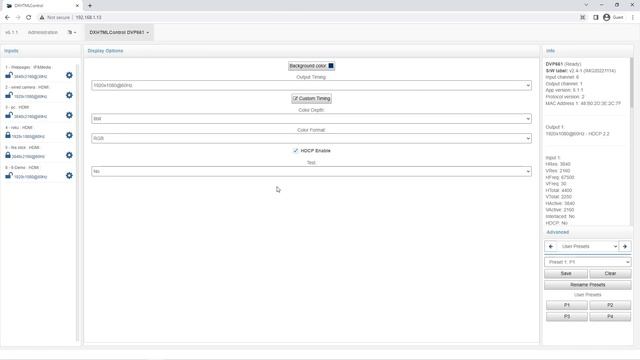Uncheck the HDCP Enable checkbox
Image resolution: width=640 pixels, height=360 pixels.
(x=296, y=151)
